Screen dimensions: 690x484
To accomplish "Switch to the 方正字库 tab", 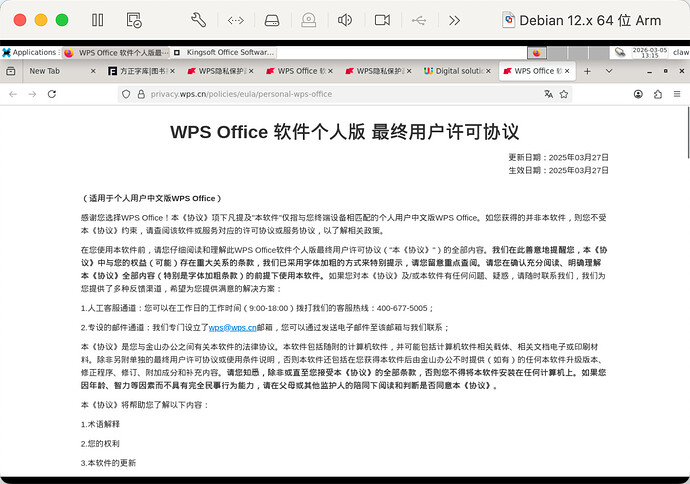I will (141, 71).
